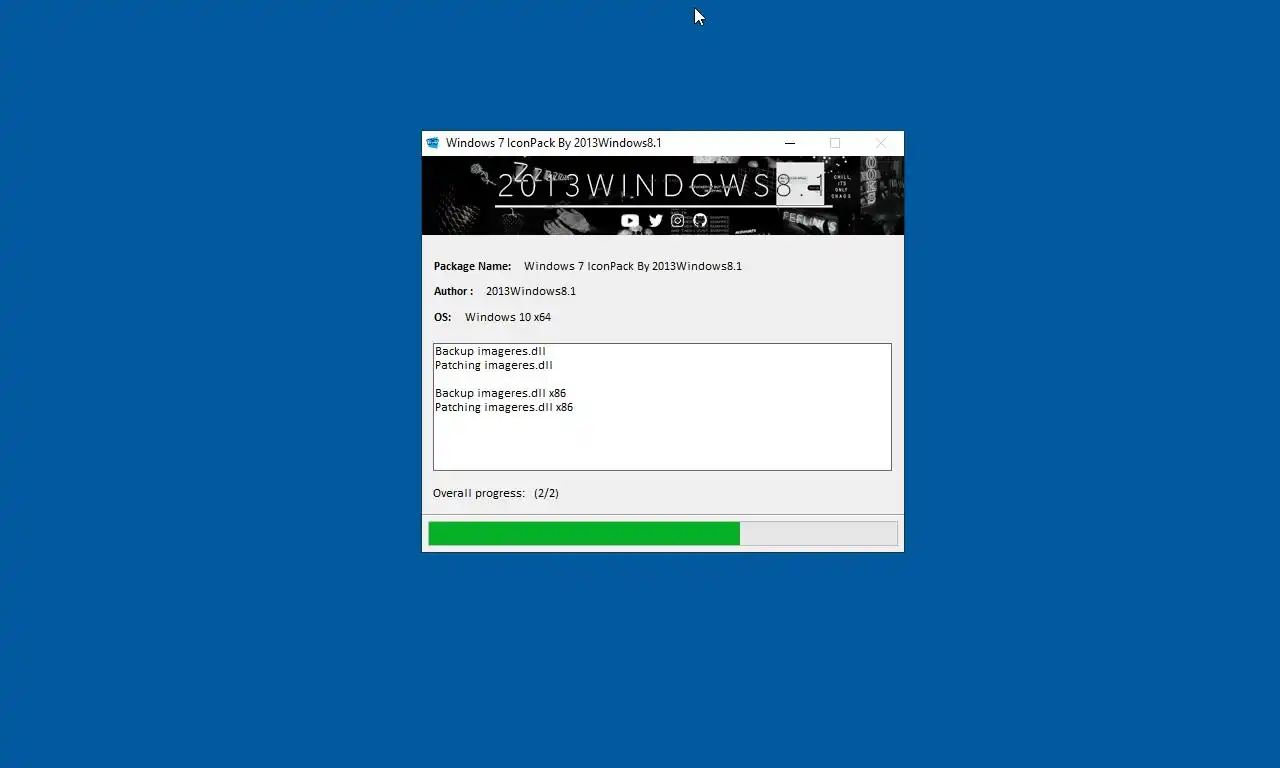Viewport: 1280px width, 768px height.
Task: Click the 'Windows 10 x64' value
Action: tap(508, 317)
